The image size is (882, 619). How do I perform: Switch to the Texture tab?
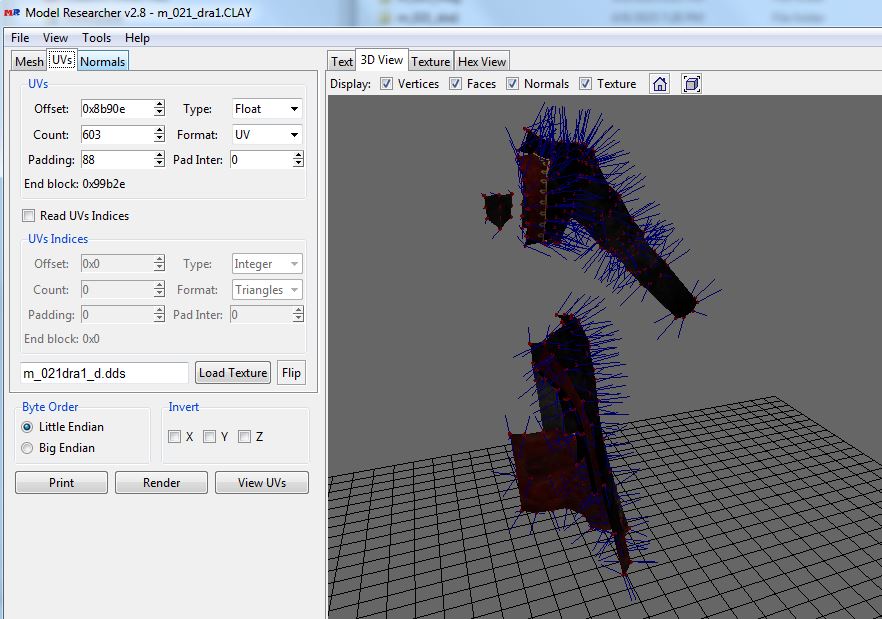(430, 61)
